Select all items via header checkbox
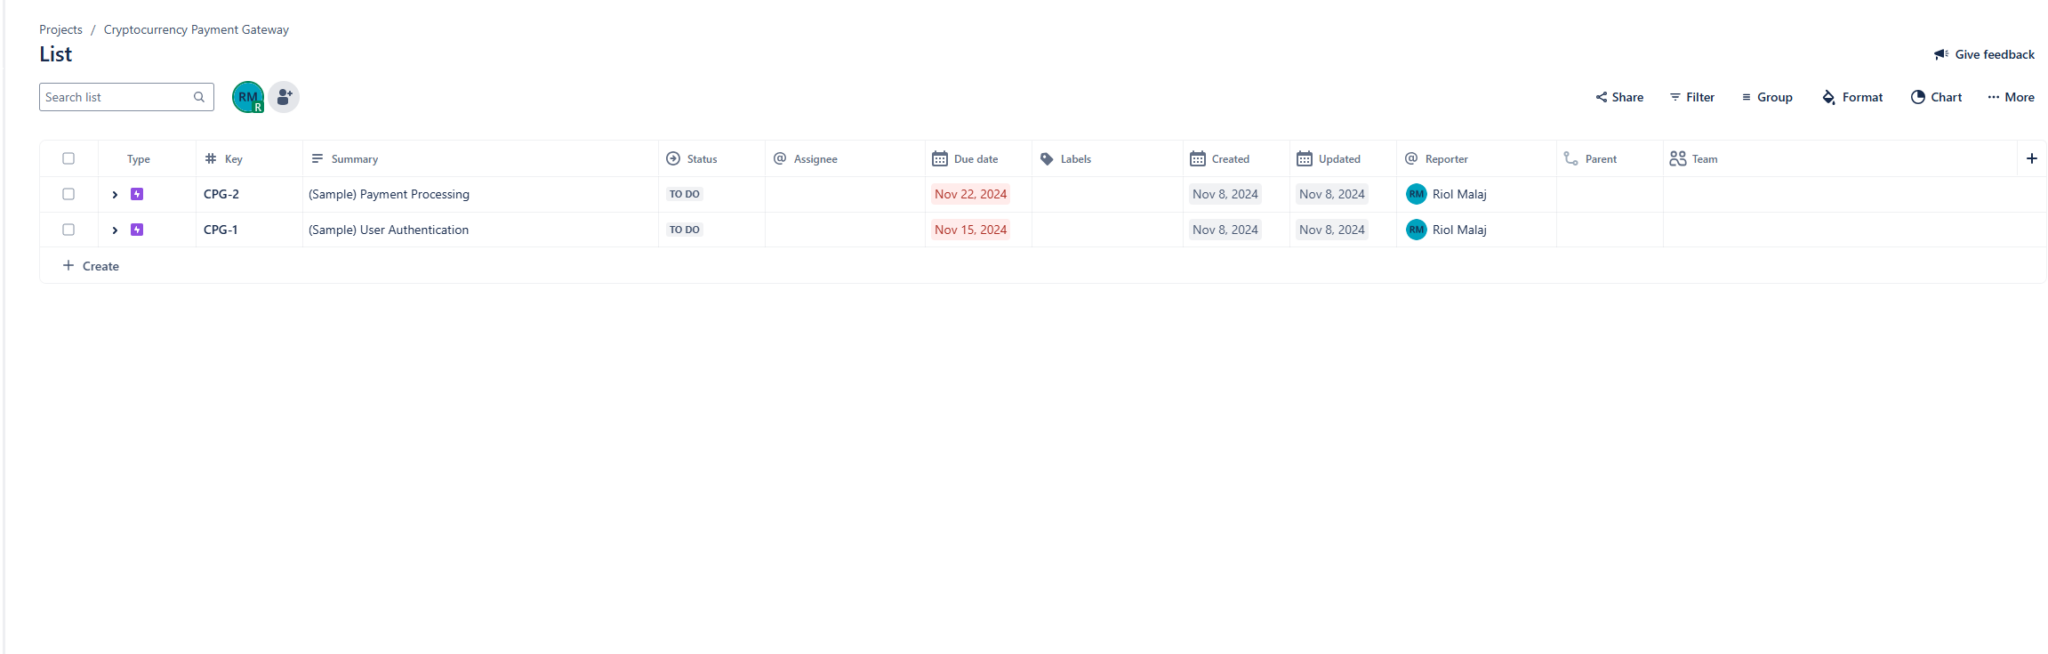Image resolution: width=2048 pixels, height=654 pixels. pos(69,158)
